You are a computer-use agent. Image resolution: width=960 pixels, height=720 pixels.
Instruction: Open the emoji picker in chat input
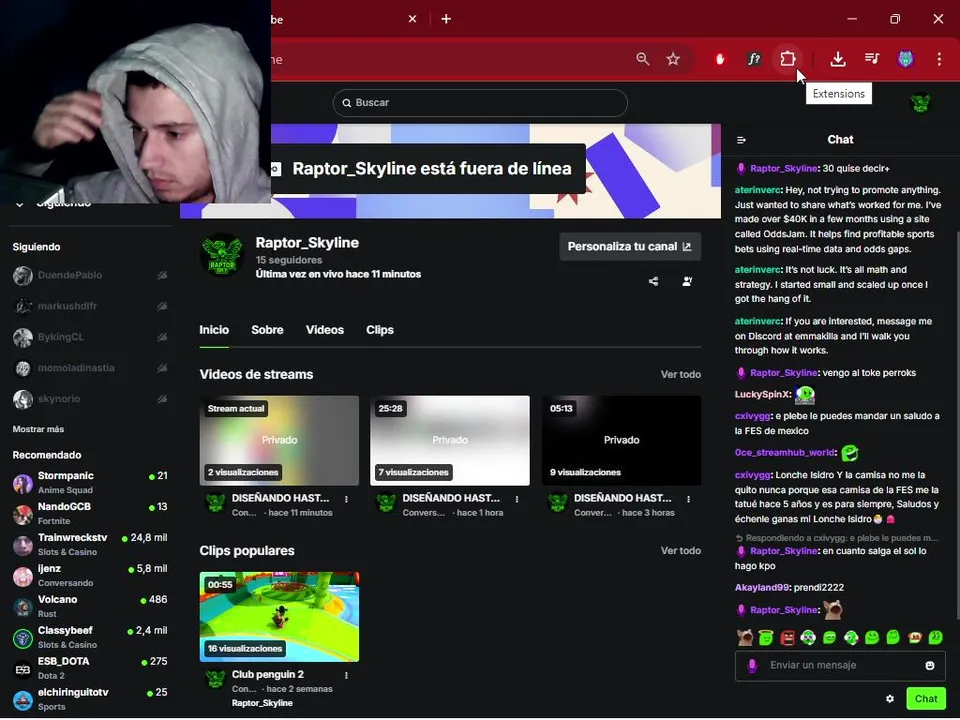[929, 666]
